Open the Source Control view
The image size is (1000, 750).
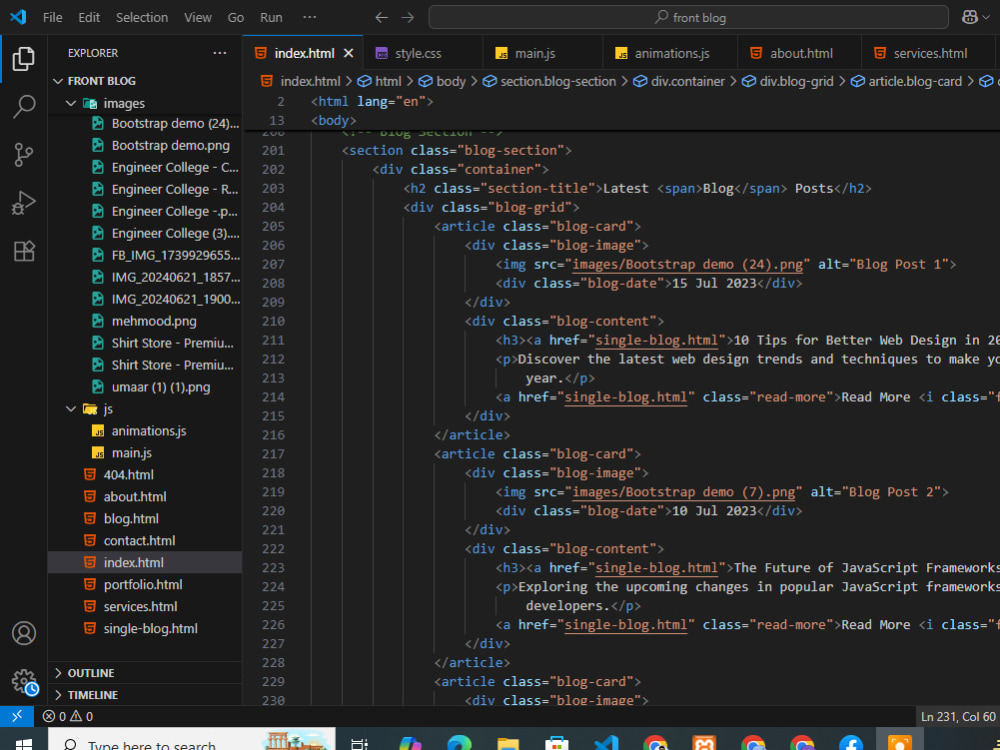click(24, 155)
